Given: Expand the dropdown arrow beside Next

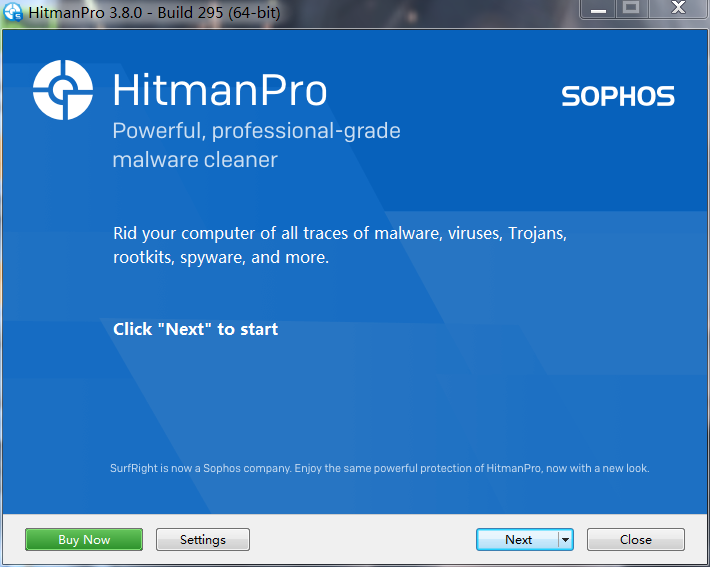Looking at the screenshot, I should coord(566,539).
